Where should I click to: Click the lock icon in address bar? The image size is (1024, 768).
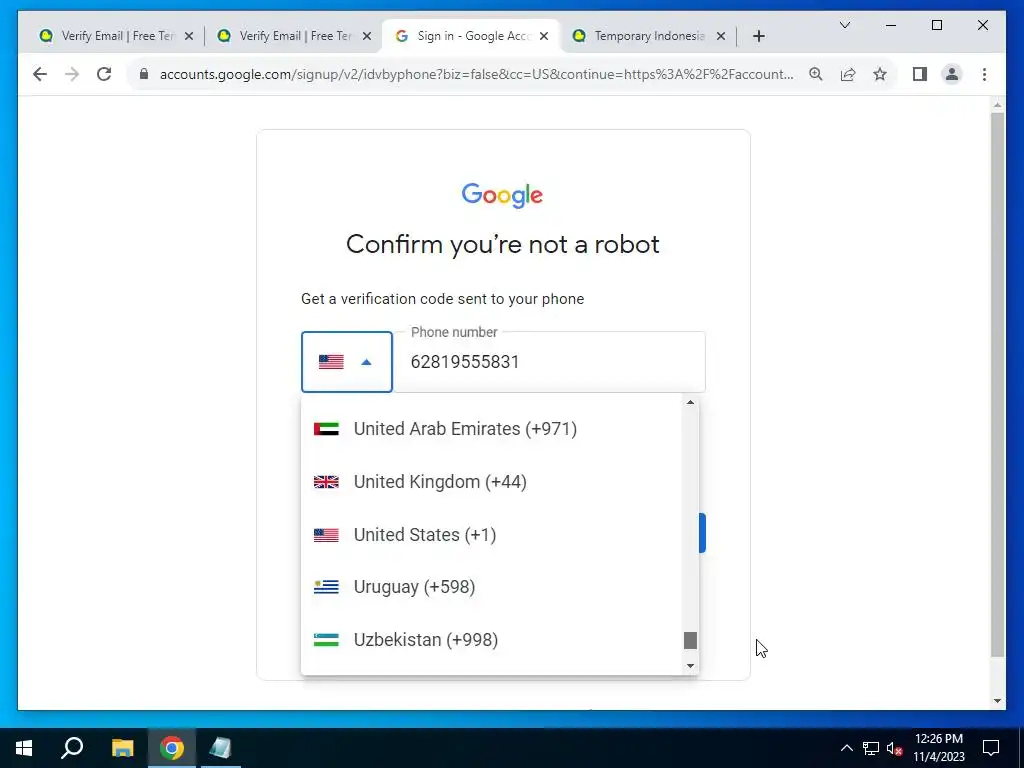(x=144, y=74)
